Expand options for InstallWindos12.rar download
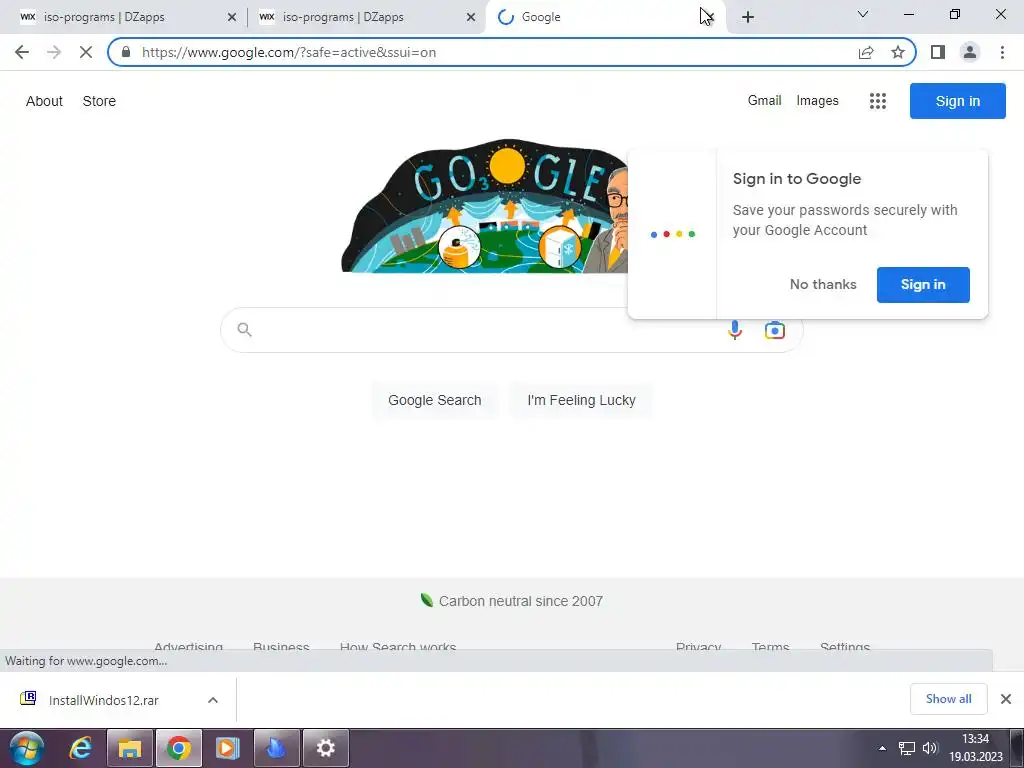Screen dimensions: 1024x768 point(212,700)
